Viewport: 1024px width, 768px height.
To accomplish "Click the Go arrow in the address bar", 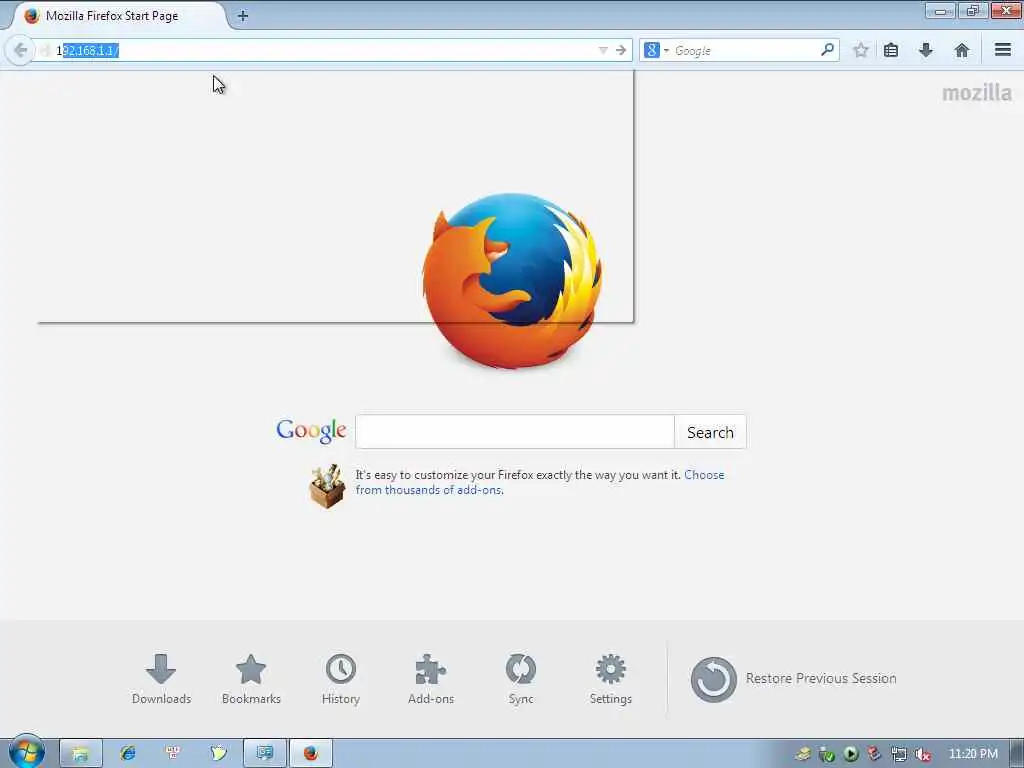I will point(621,50).
